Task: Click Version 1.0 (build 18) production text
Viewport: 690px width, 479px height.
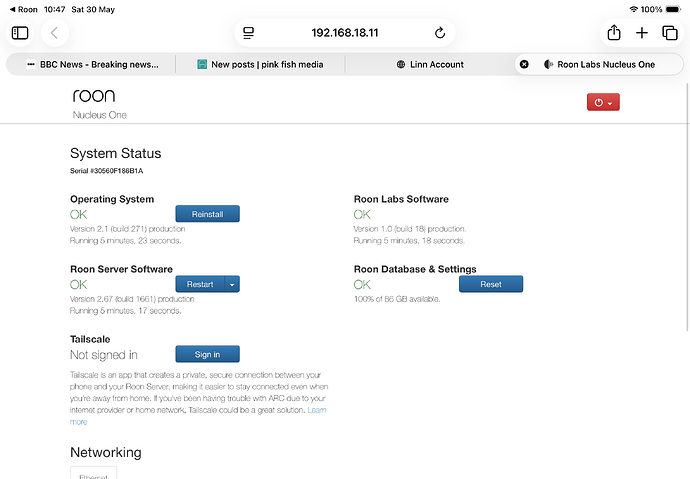Action: coord(410,229)
